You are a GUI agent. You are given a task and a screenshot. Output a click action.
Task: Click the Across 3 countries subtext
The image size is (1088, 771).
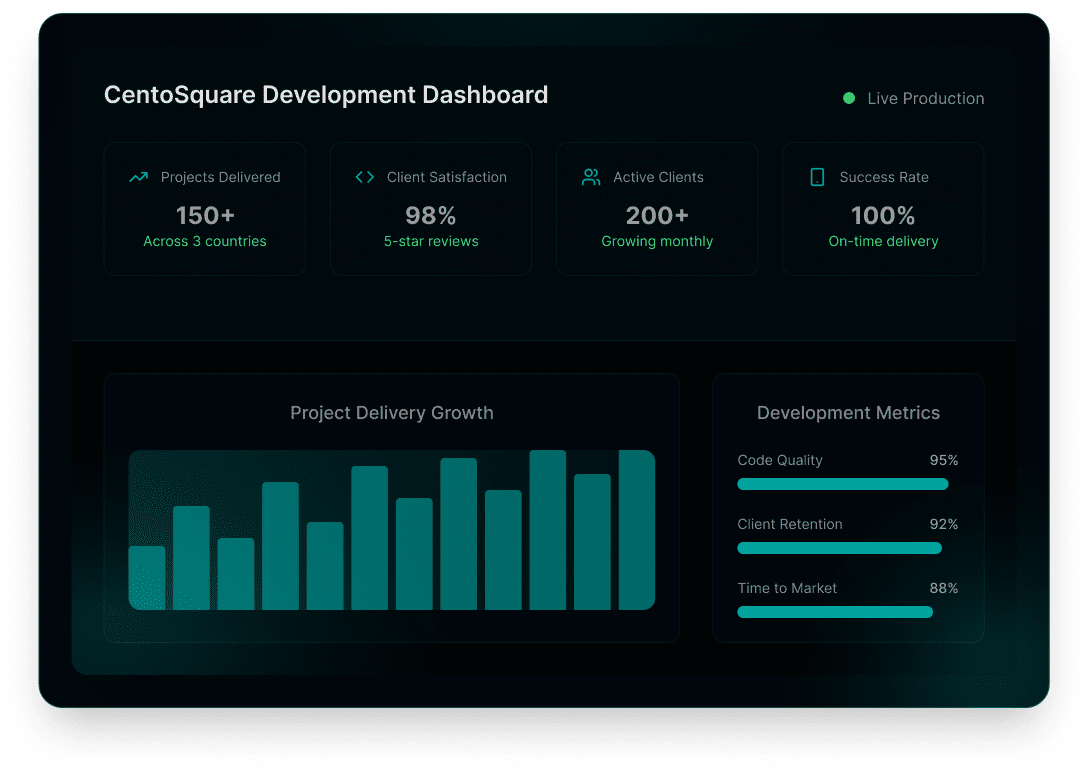click(x=205, y=241)
